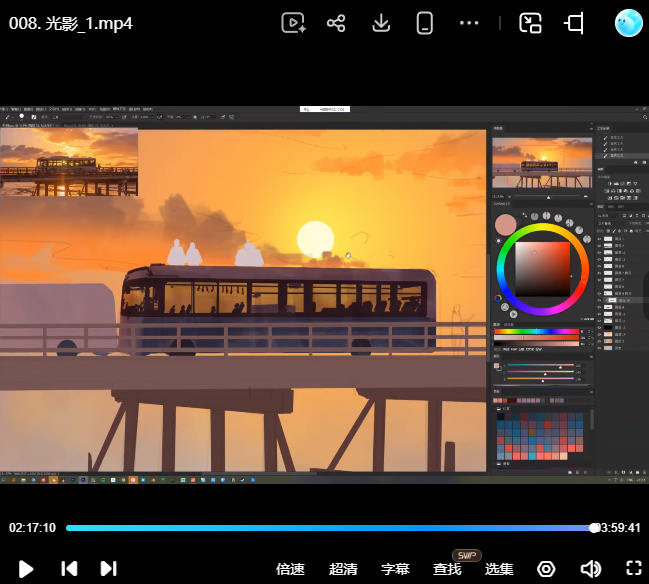Image resolution: width=649 pixels, height=584 pixels.
Task: Click the video title 008. 光影_1.mp4
Action: click(x=71, y=24)
